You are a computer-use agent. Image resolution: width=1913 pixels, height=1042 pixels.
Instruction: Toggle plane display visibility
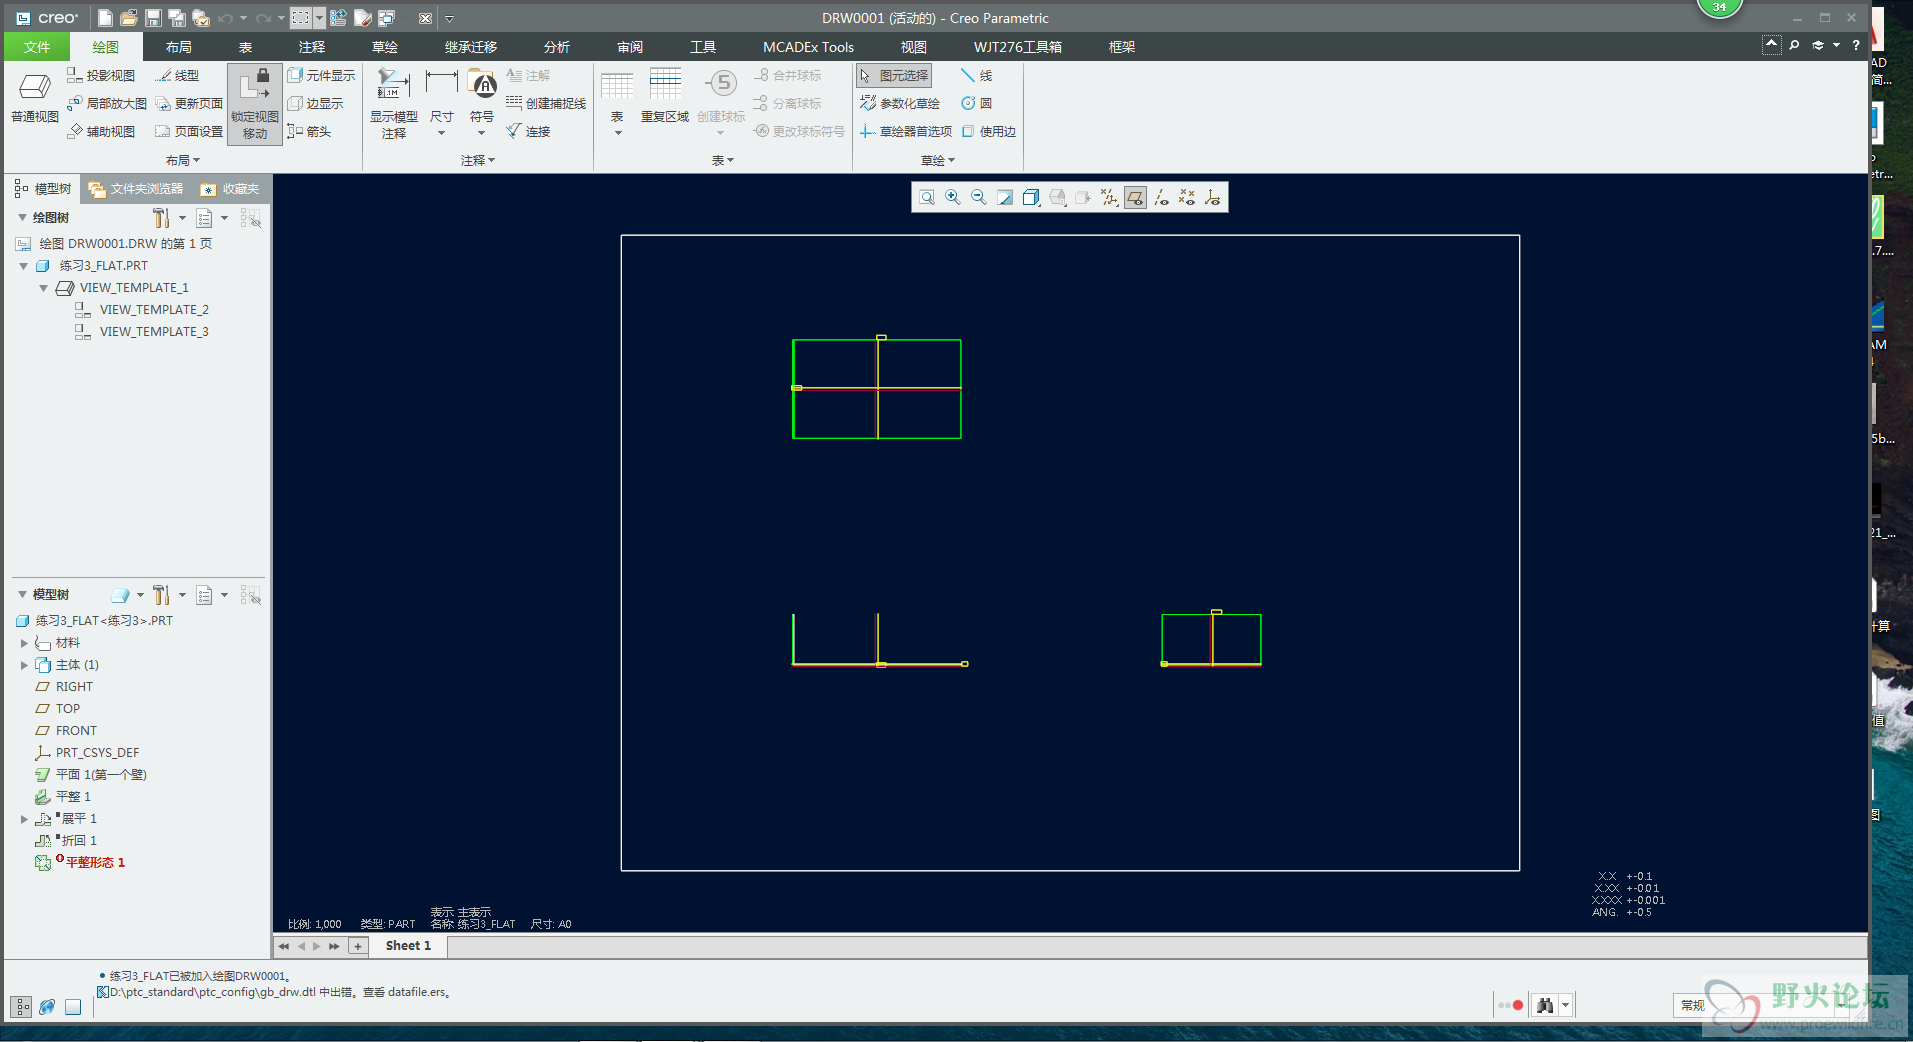point(1135,198)
